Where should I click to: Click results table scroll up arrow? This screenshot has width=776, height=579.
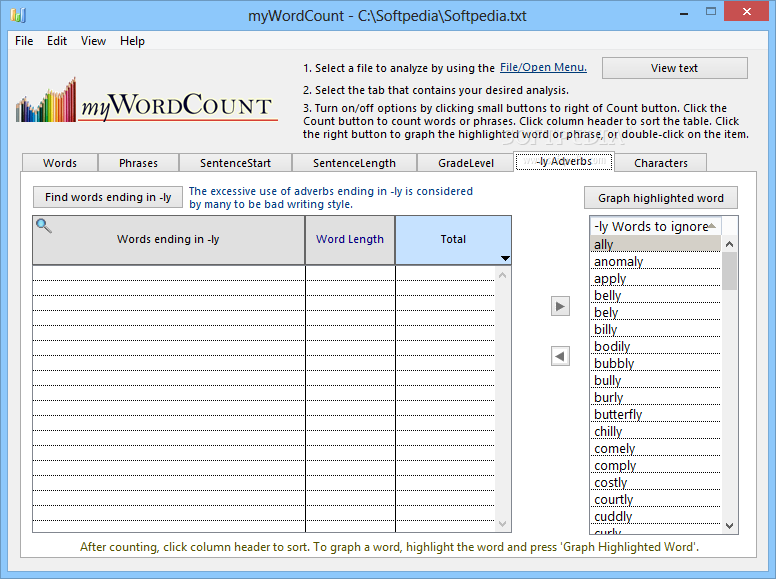pos(502,275)
